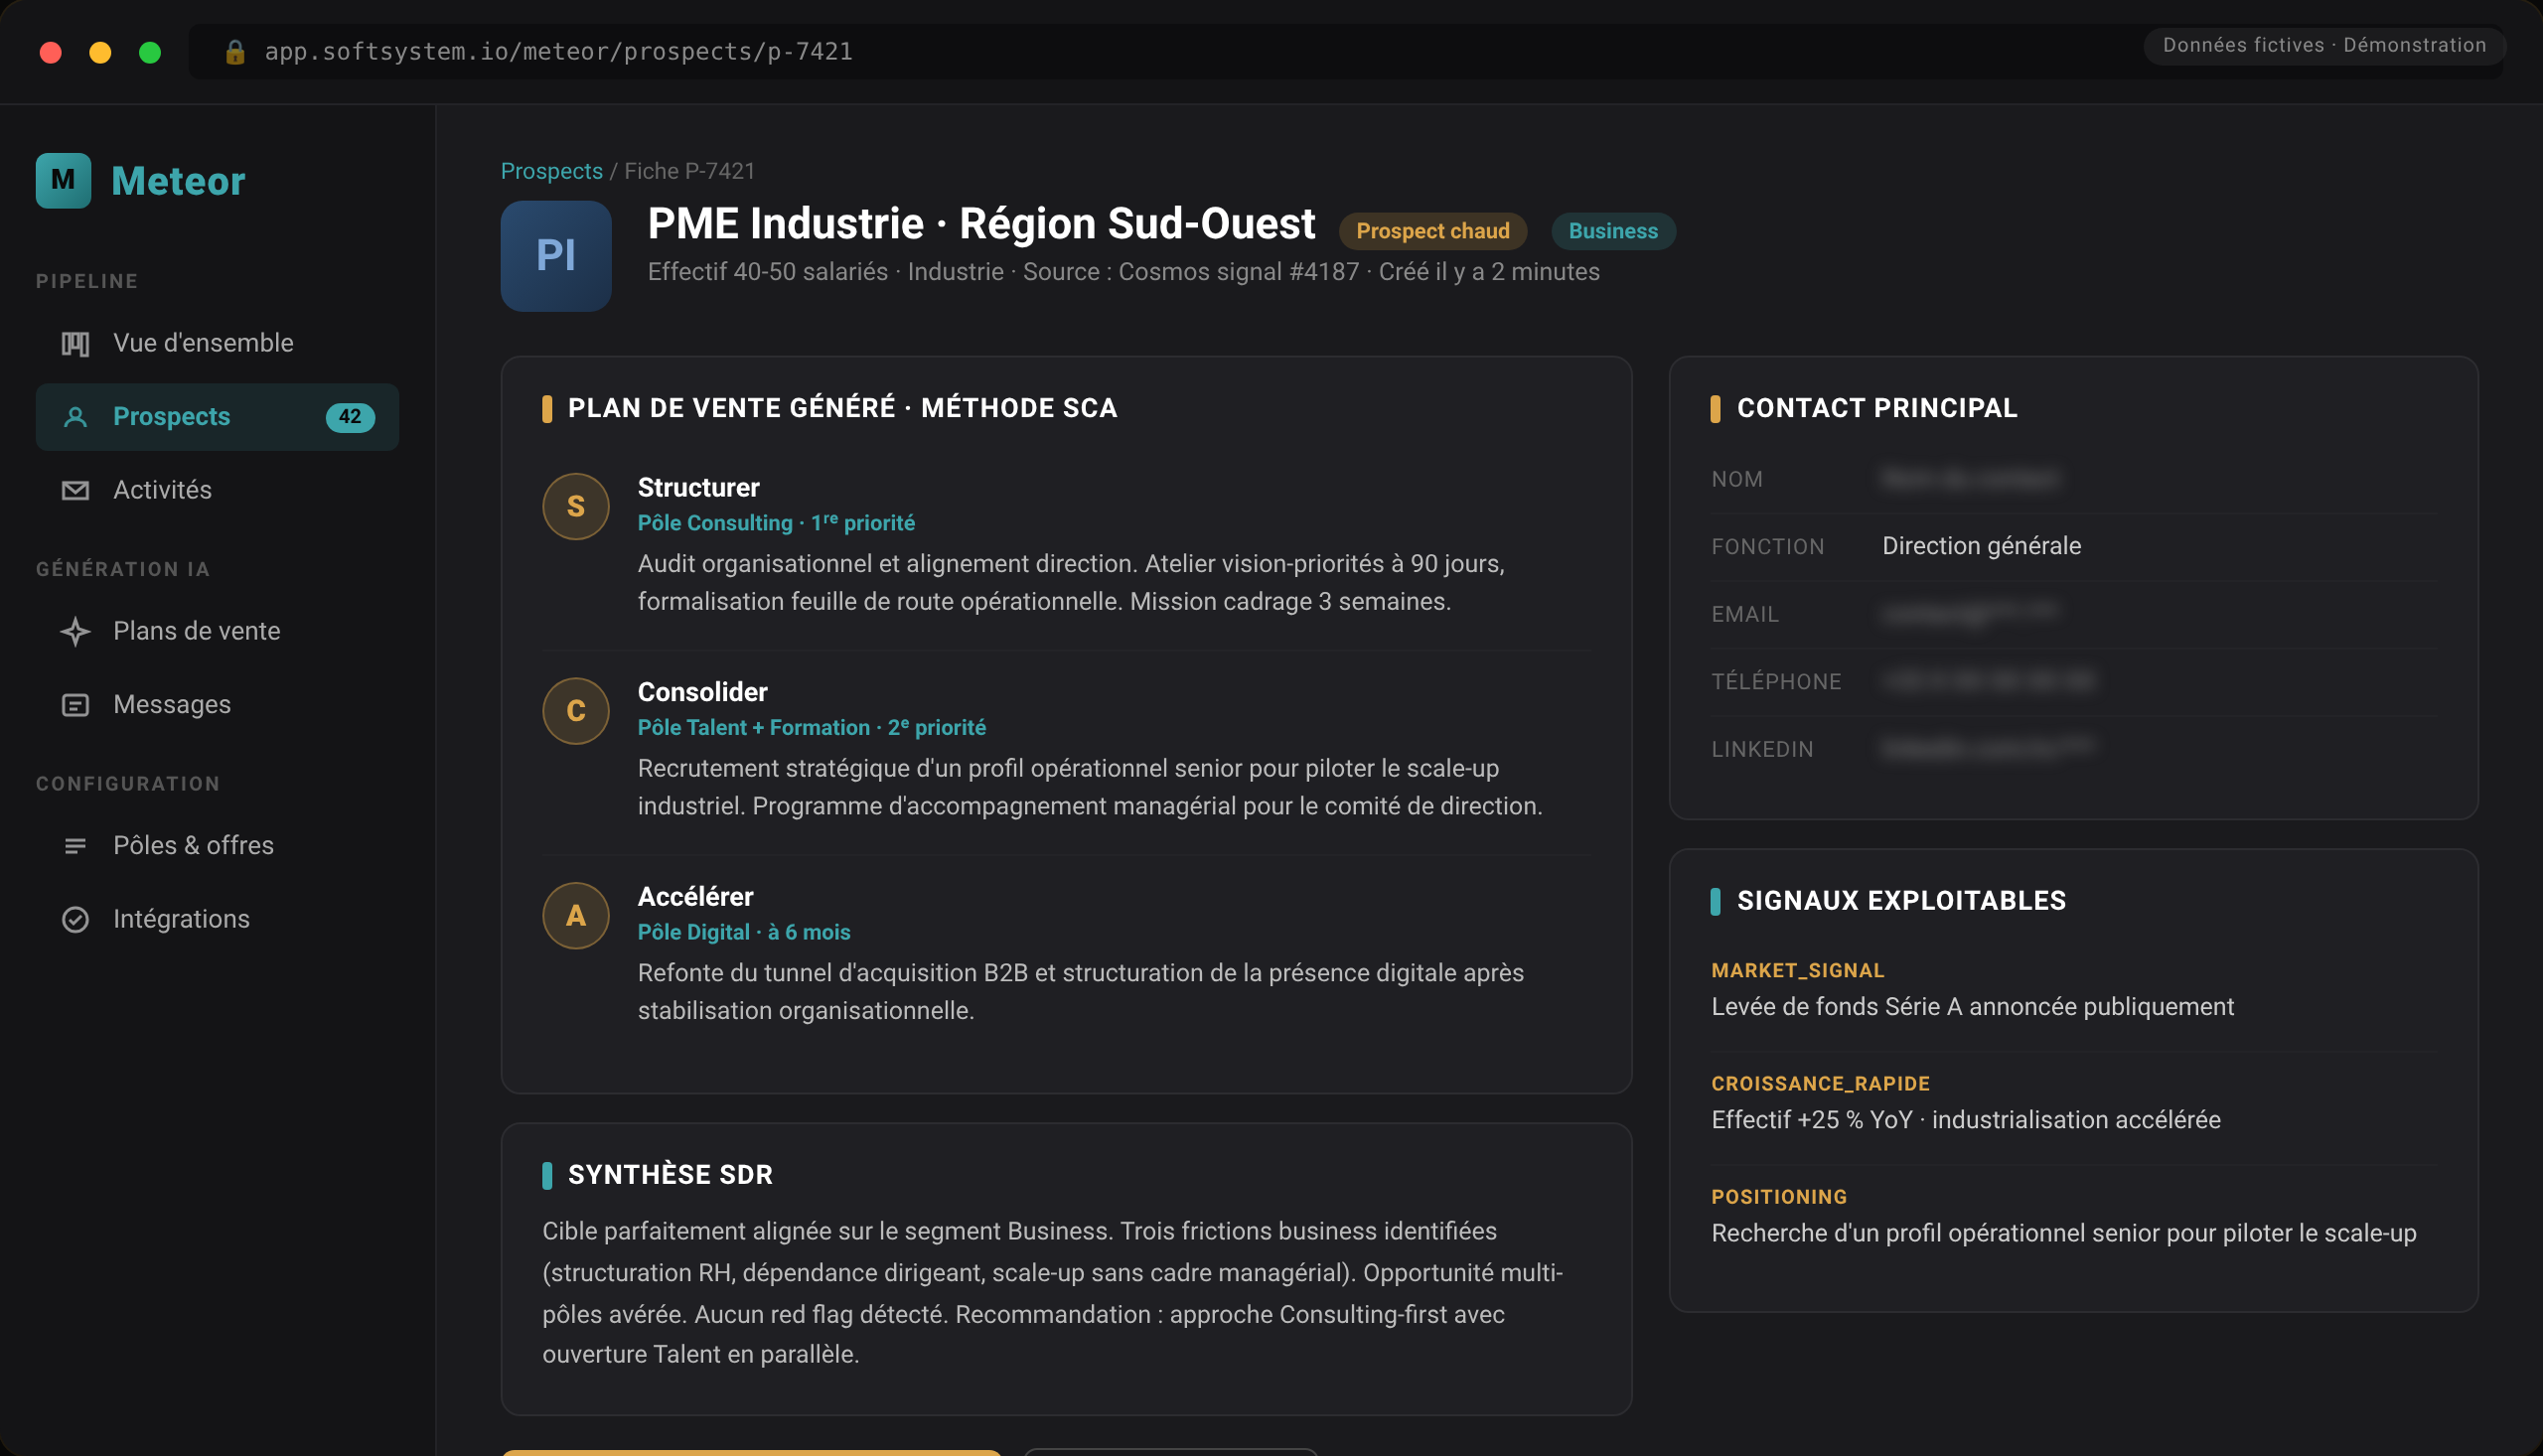Viewport: 2543px width, 1456px height.
Task: Click Pôle Talent + Formation · 2e priorité
Action: click(x=811, y=728)
